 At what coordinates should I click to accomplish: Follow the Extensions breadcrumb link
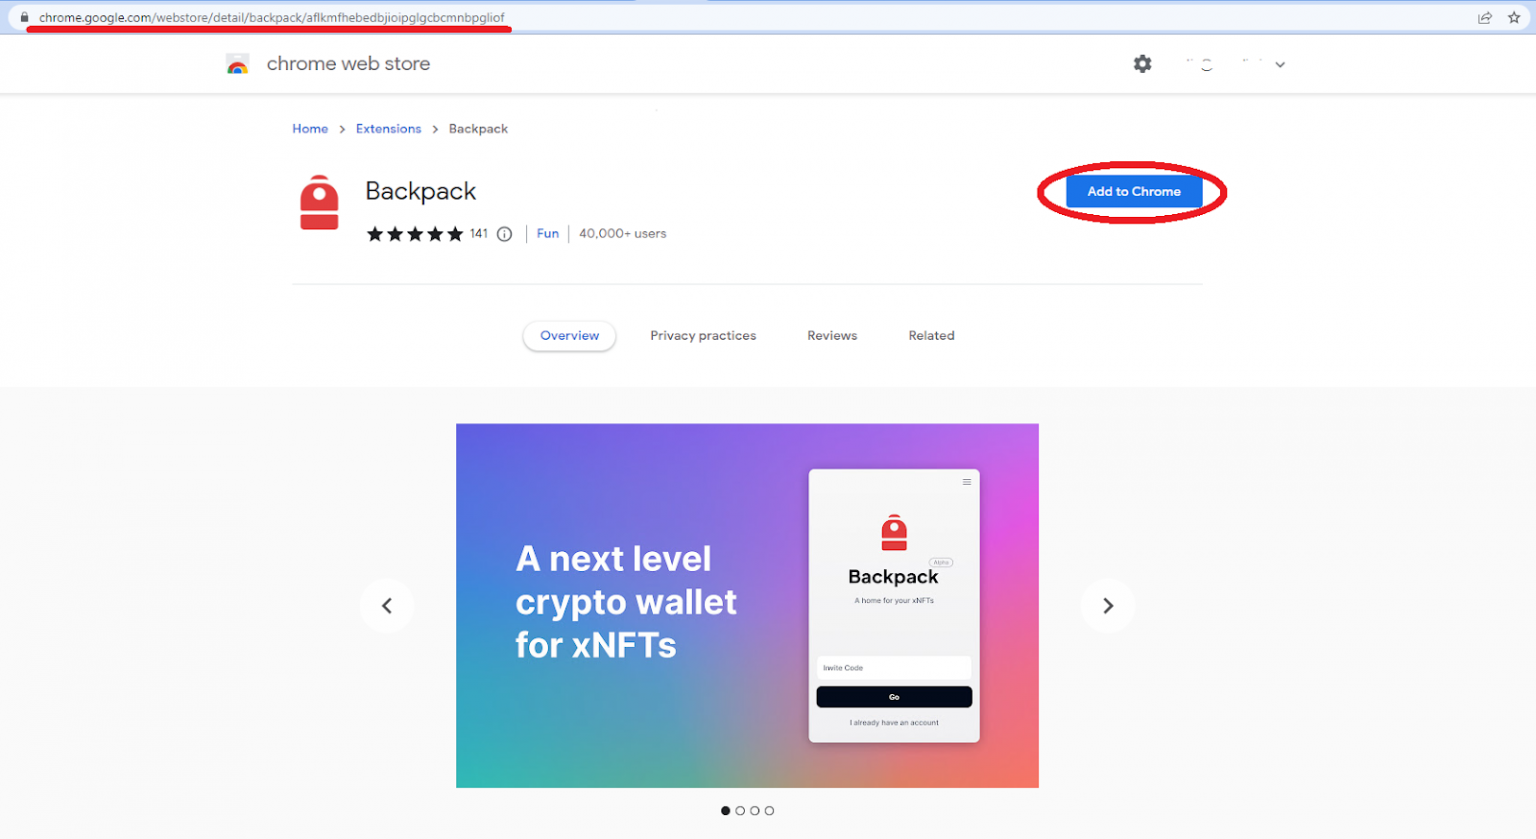(388, 129)
